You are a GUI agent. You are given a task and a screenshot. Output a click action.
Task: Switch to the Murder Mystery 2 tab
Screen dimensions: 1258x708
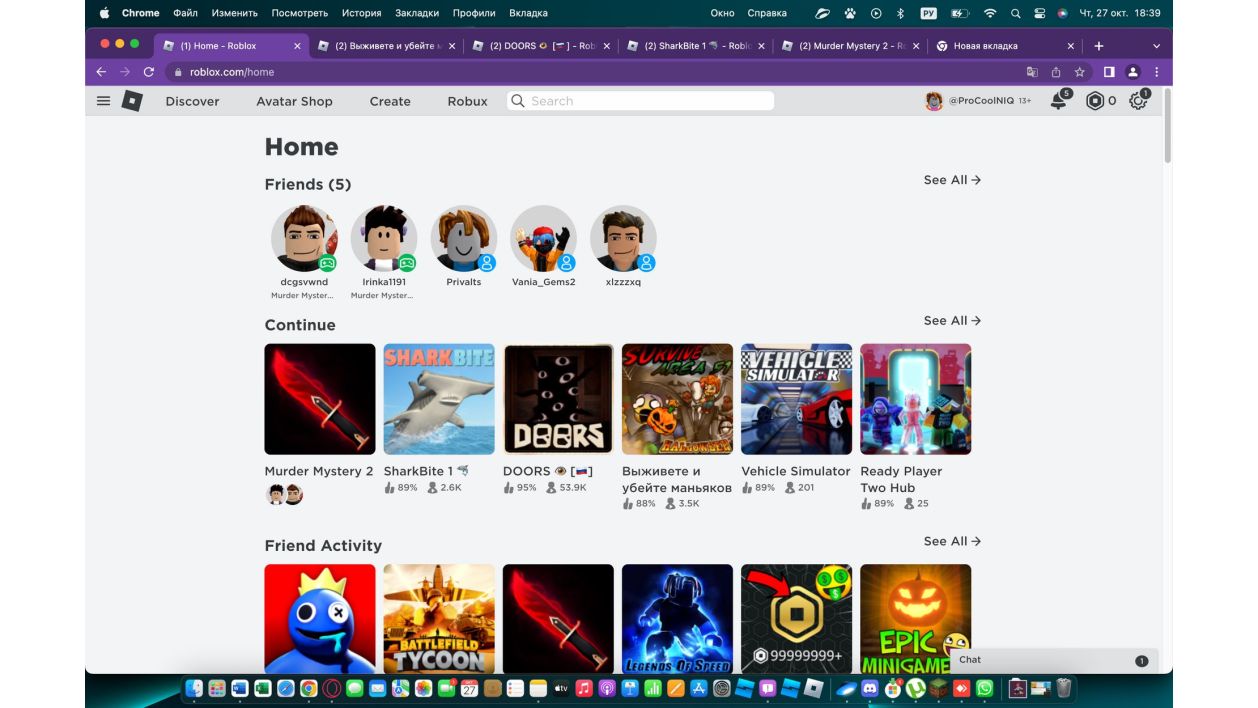850,46
